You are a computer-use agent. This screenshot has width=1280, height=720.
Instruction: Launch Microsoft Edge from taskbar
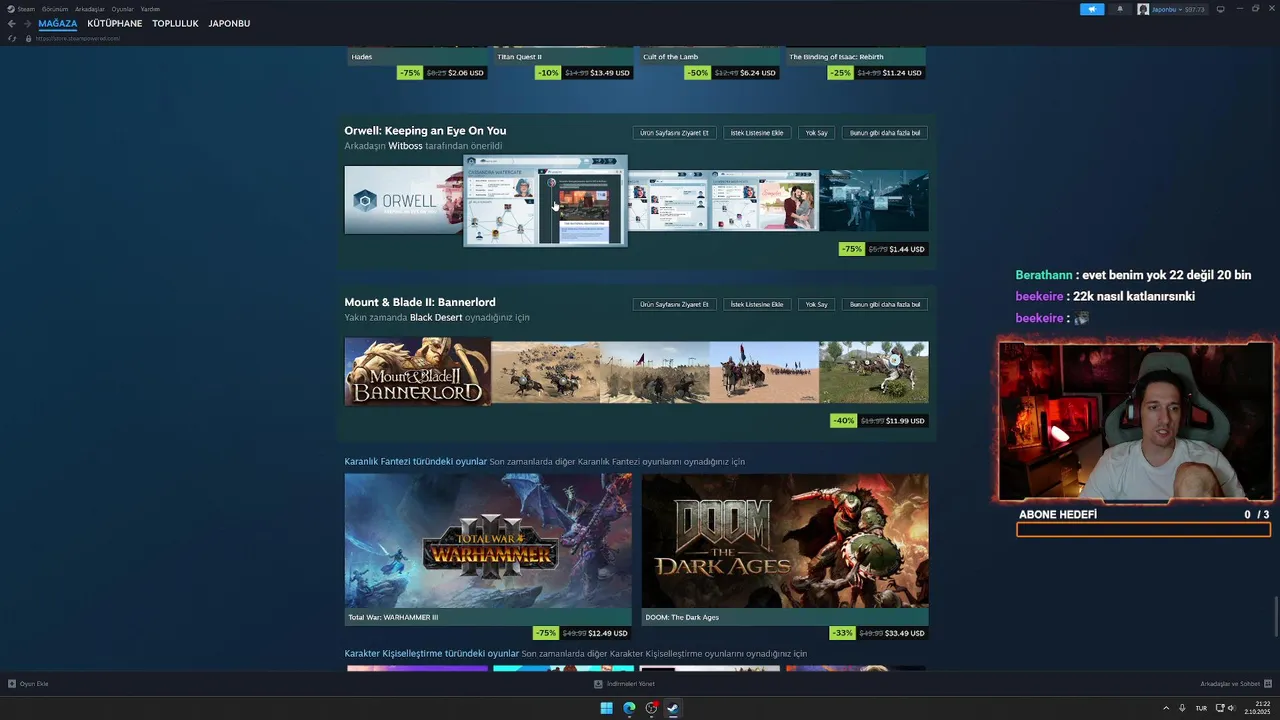pos(629,708)
